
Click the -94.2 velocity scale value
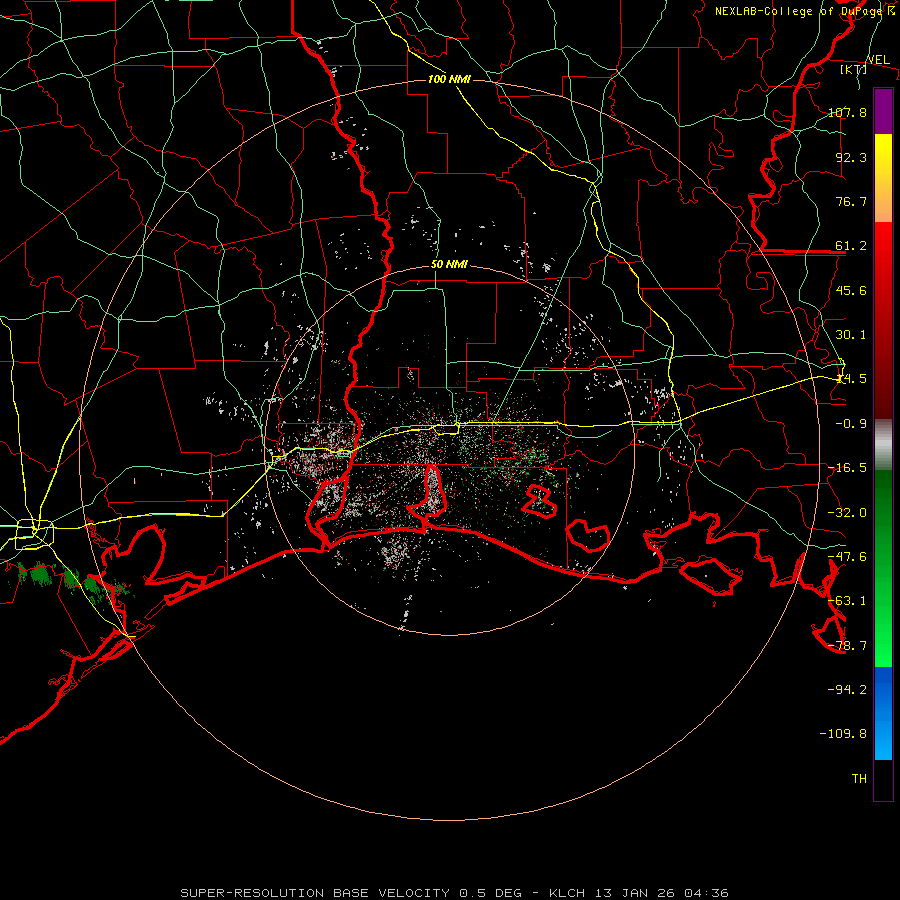(847, 689)
